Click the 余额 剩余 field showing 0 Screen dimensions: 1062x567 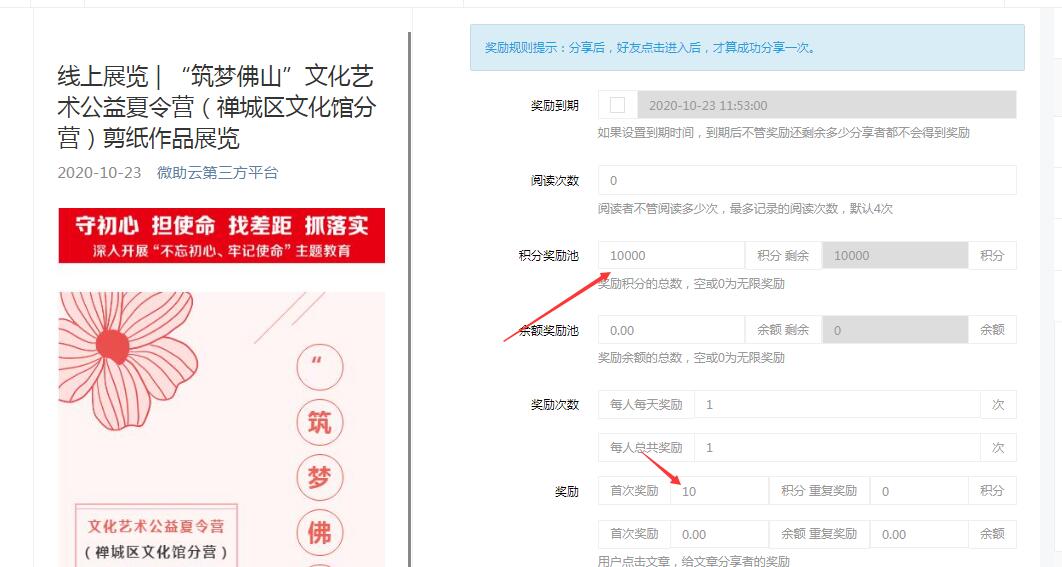click(895, 330)
